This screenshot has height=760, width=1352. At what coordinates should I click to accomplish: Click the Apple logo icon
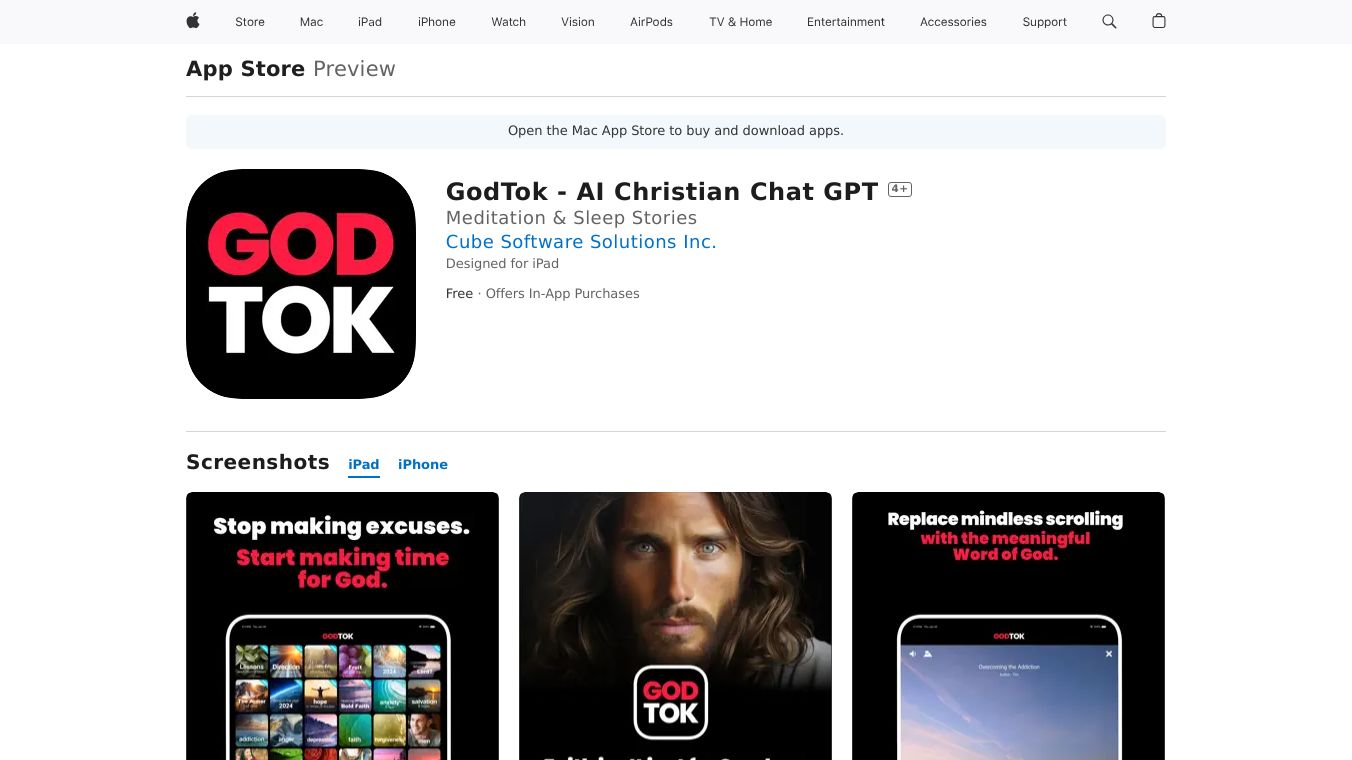point(193,21)
